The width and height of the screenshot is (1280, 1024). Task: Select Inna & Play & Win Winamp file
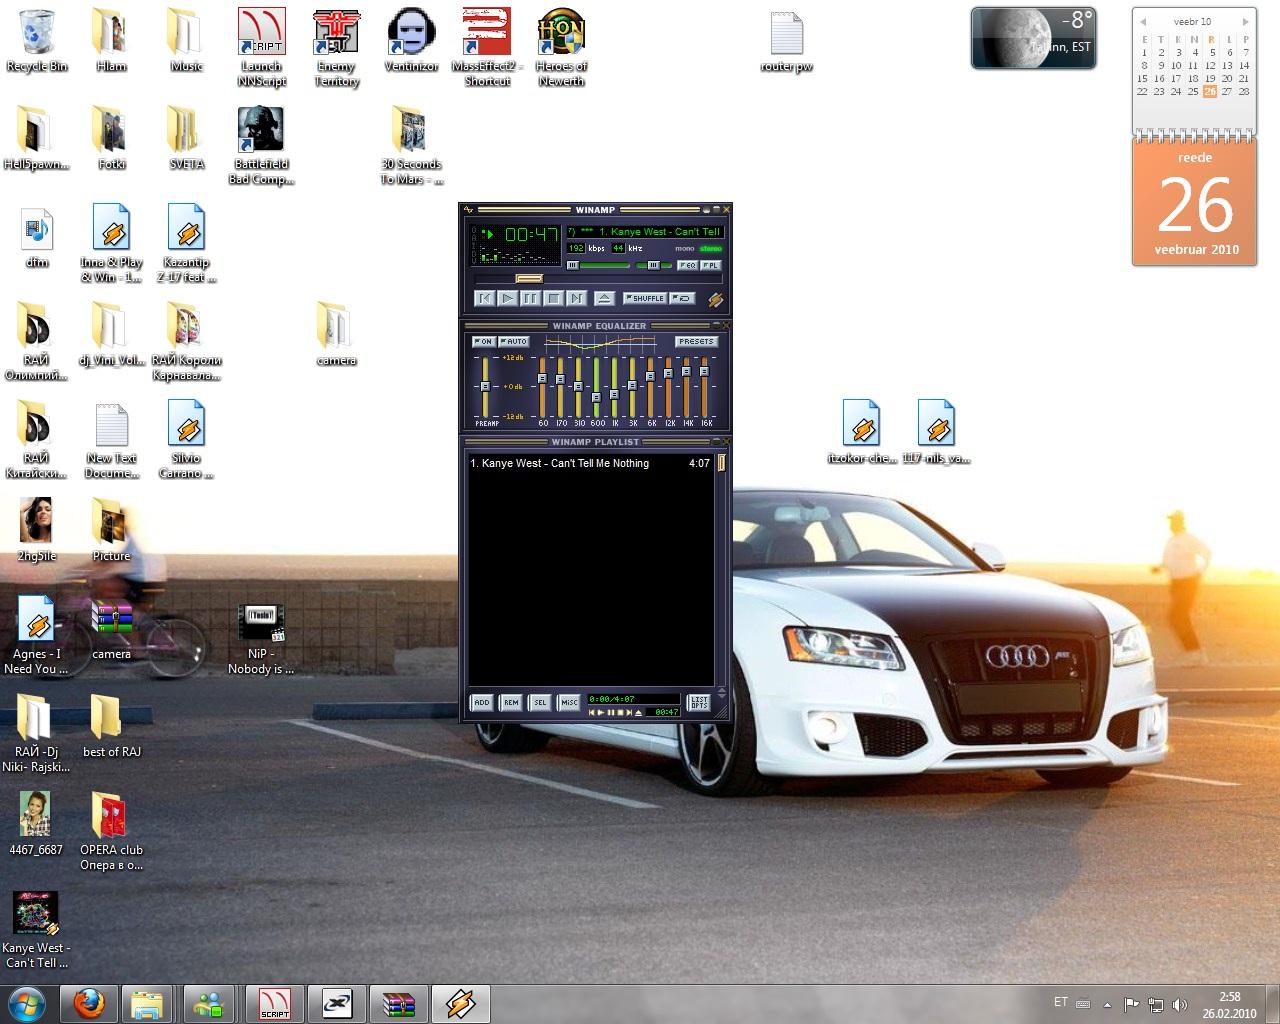pyautogui.click(x=112, y=243)
